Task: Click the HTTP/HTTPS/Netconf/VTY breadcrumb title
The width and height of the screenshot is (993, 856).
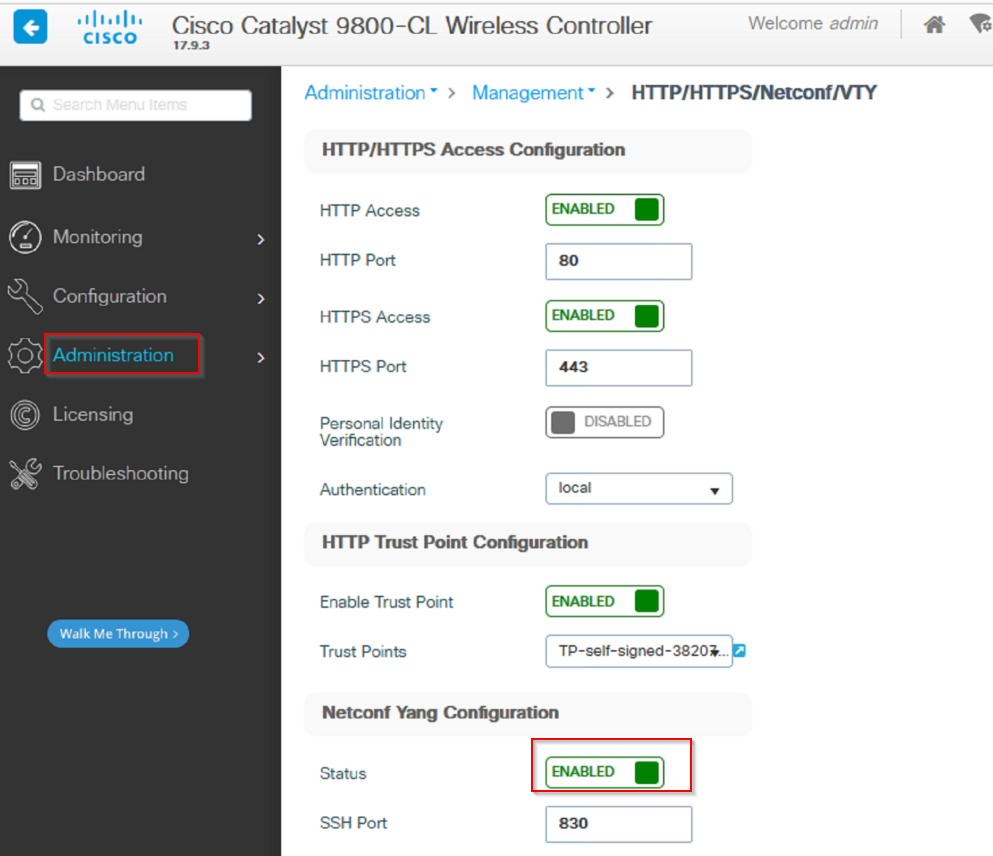Action: point(754,92)
